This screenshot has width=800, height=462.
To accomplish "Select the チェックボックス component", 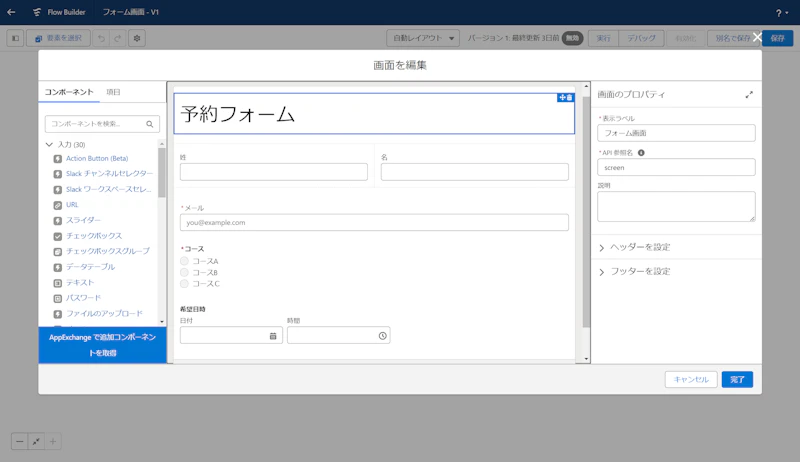I will [88, 236].
